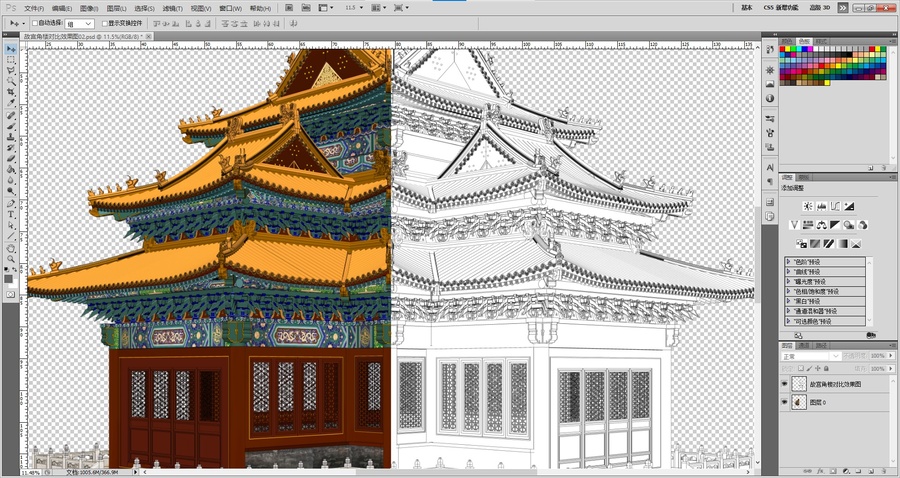The image size is (900, 478).
Task: Pick the red swatch in Swatches panel
Action: pos(782,50)
